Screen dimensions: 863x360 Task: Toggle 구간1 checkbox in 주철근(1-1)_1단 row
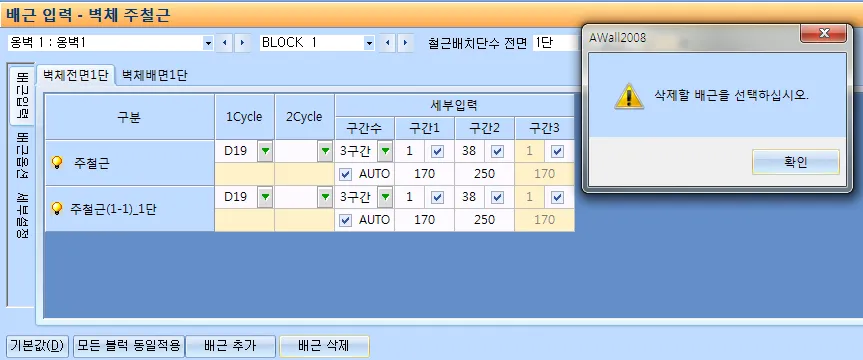coord(438,198)
